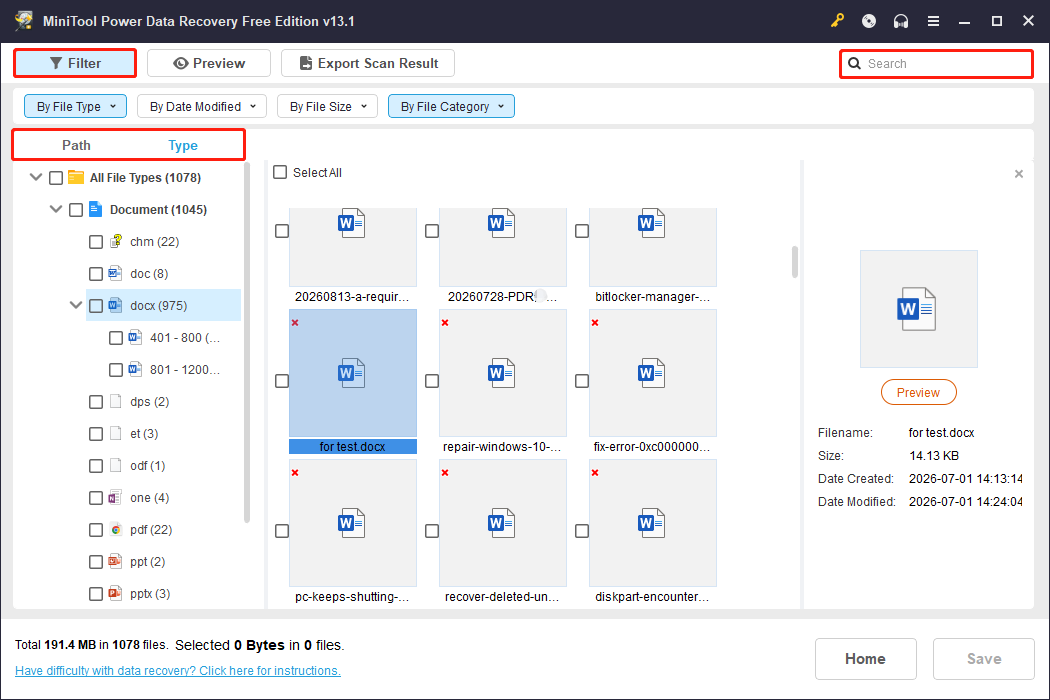Viewport: 1050px width, 700px height.
Task: Click the dps file type icon
Action: click(115, 401)
